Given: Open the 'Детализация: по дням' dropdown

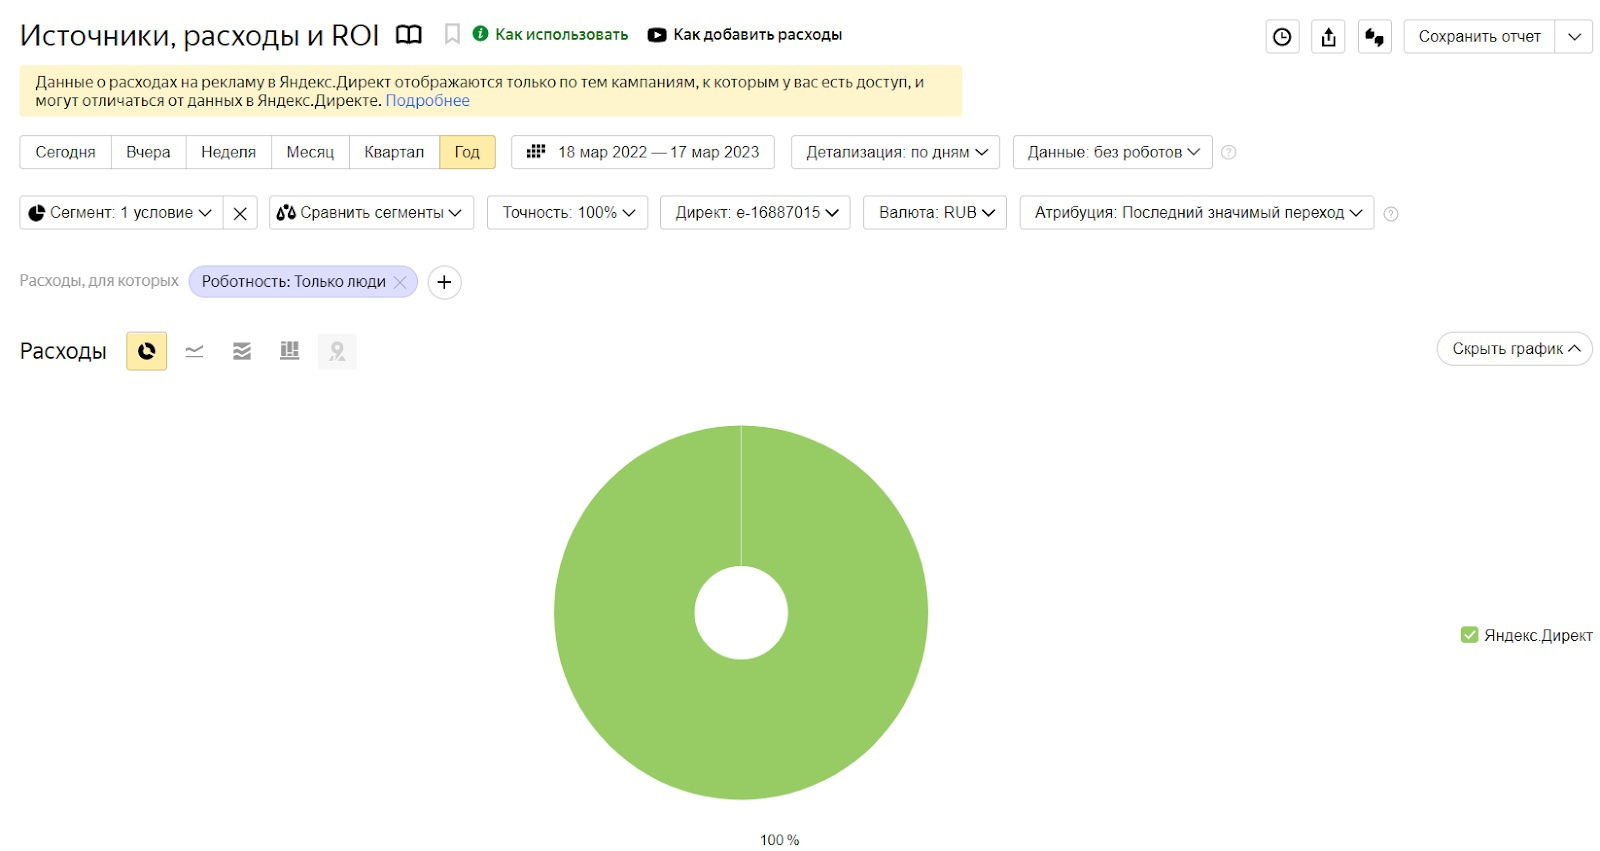Looking at the screenshot, I should click(x=896, y=152).
